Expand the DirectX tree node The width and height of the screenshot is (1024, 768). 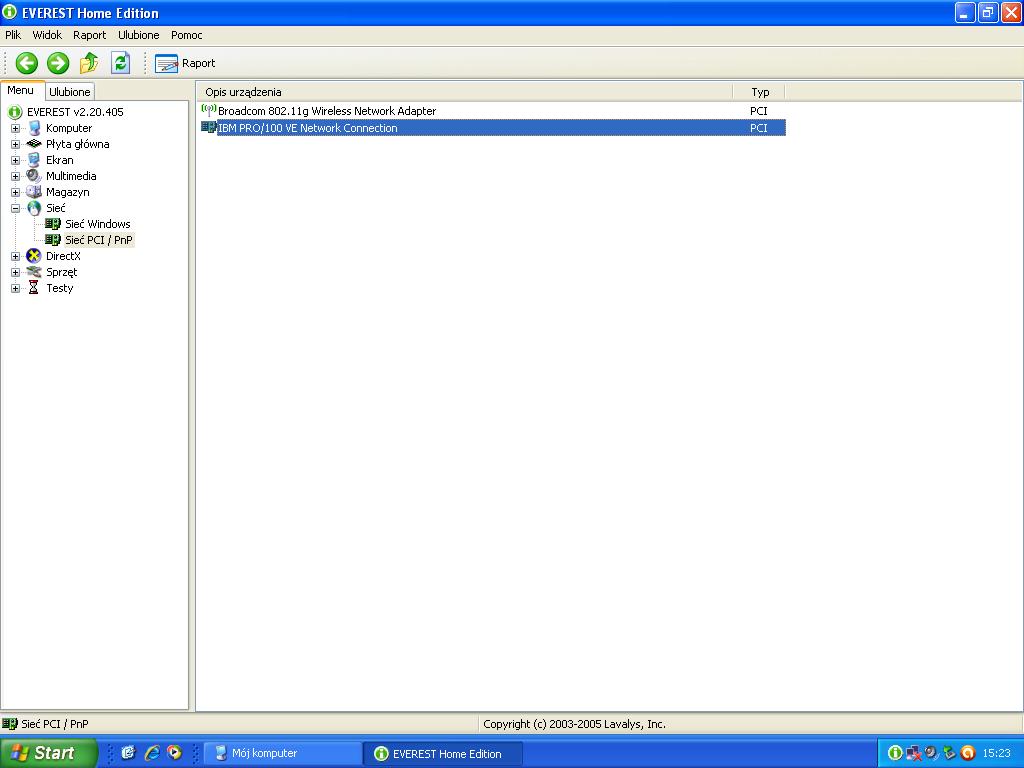[15, 257]
